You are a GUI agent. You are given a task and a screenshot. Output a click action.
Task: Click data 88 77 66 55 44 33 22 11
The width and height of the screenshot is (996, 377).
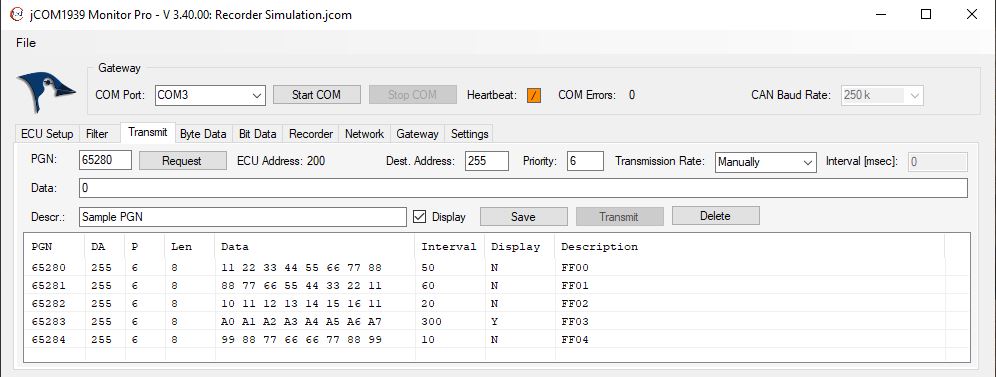[301, 286]
